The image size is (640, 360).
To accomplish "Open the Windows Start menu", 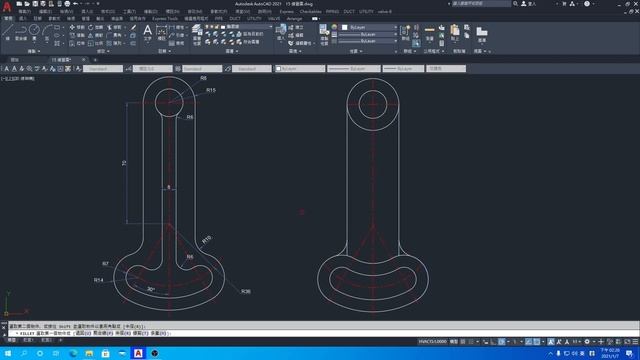I will click(x=7, y=353).
